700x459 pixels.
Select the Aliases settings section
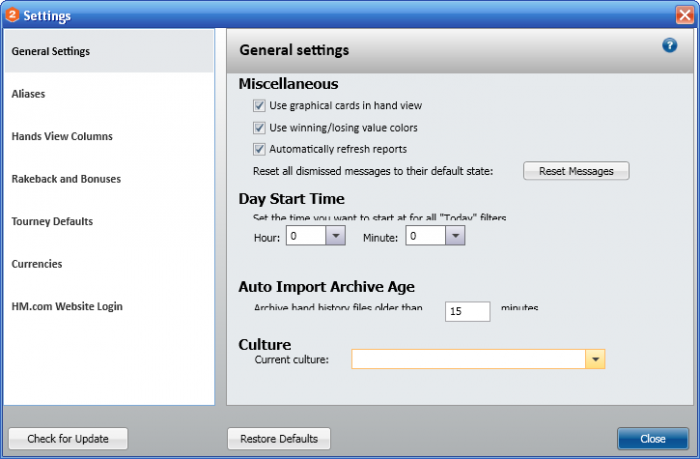click(x=28, y=94)
